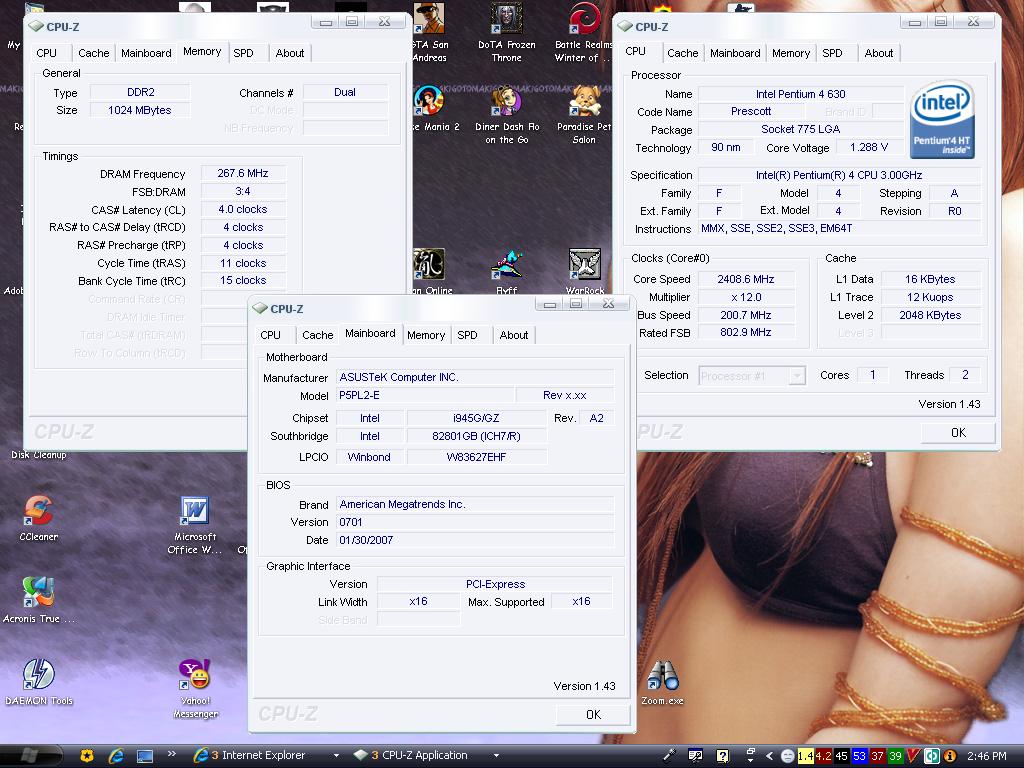Click the Show Desktop quick launch icon
Screen dimensions: 1024x768
(144, 756)
